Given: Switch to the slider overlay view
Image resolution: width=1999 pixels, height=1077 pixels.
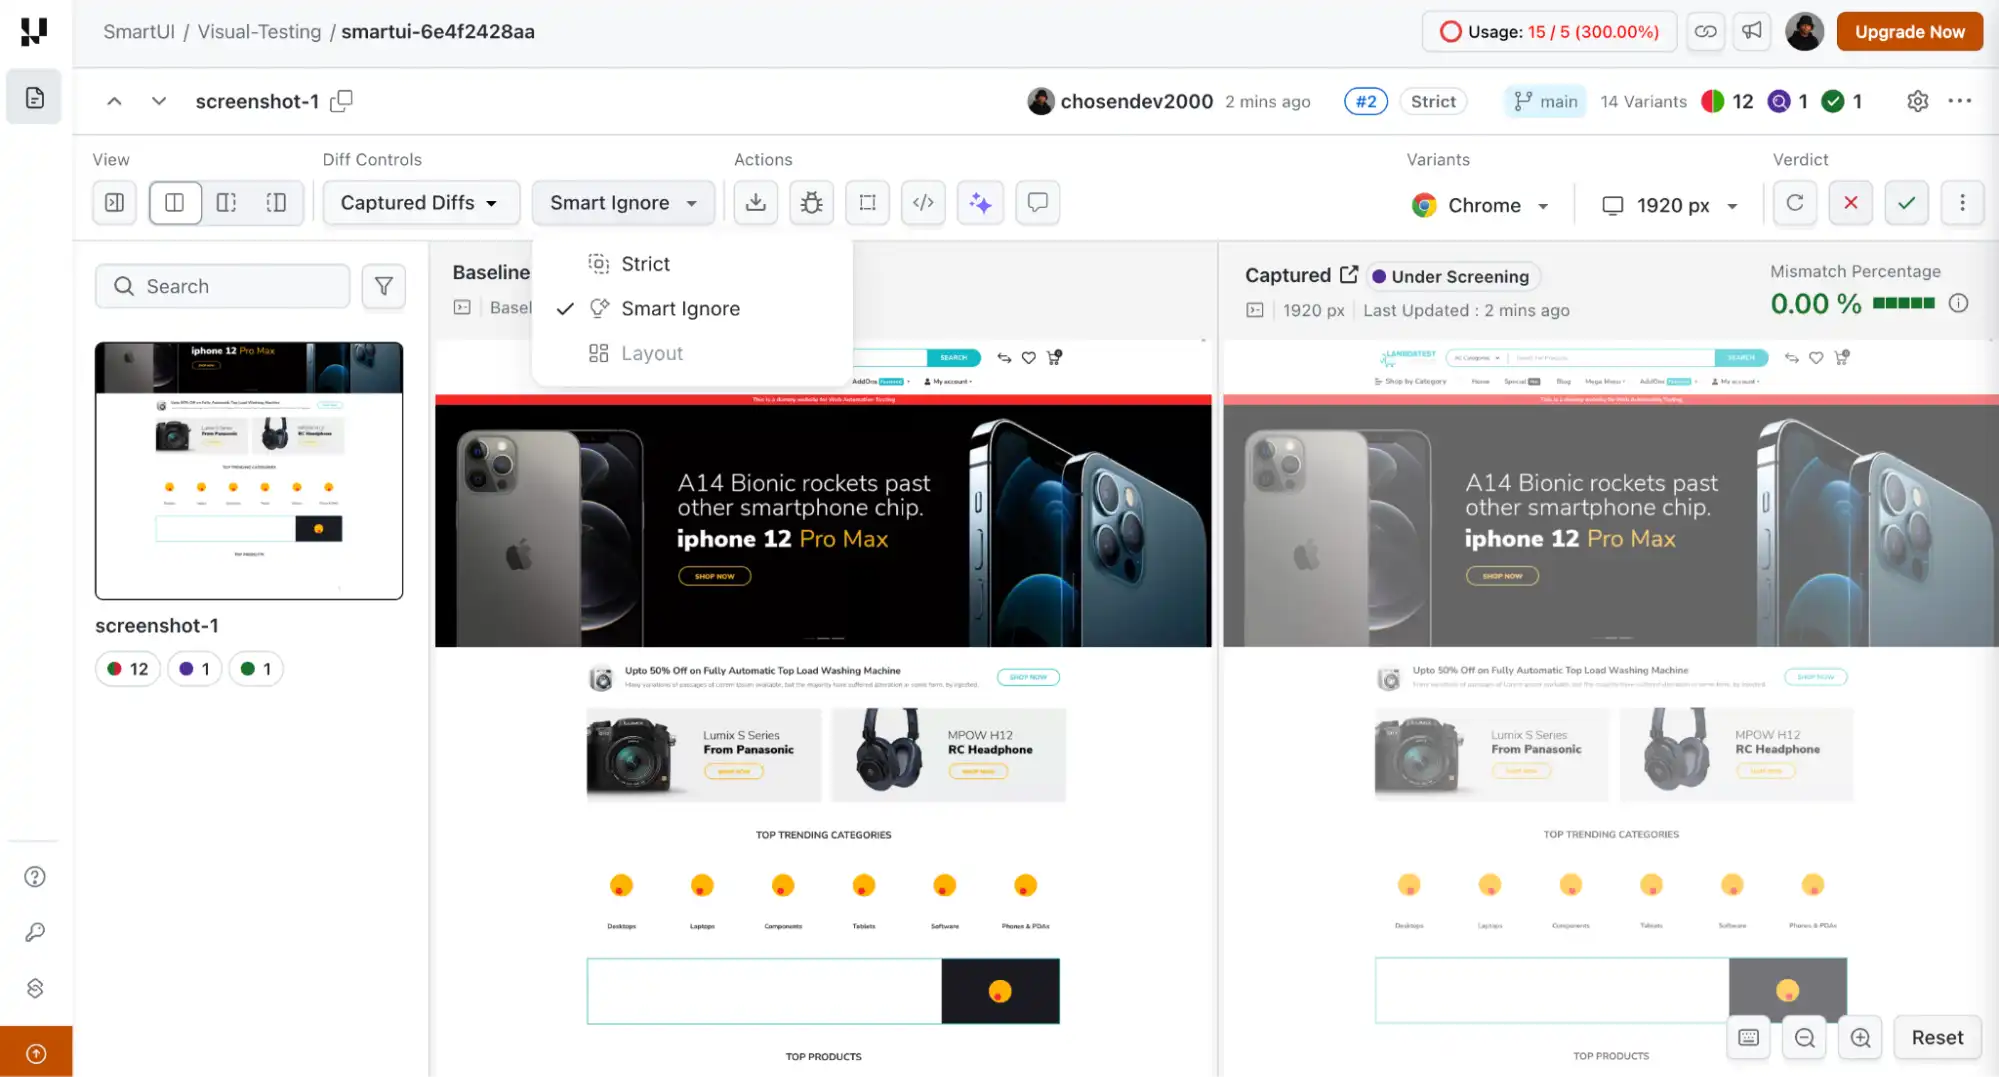Looking at the screenshot, I should 277,203.
